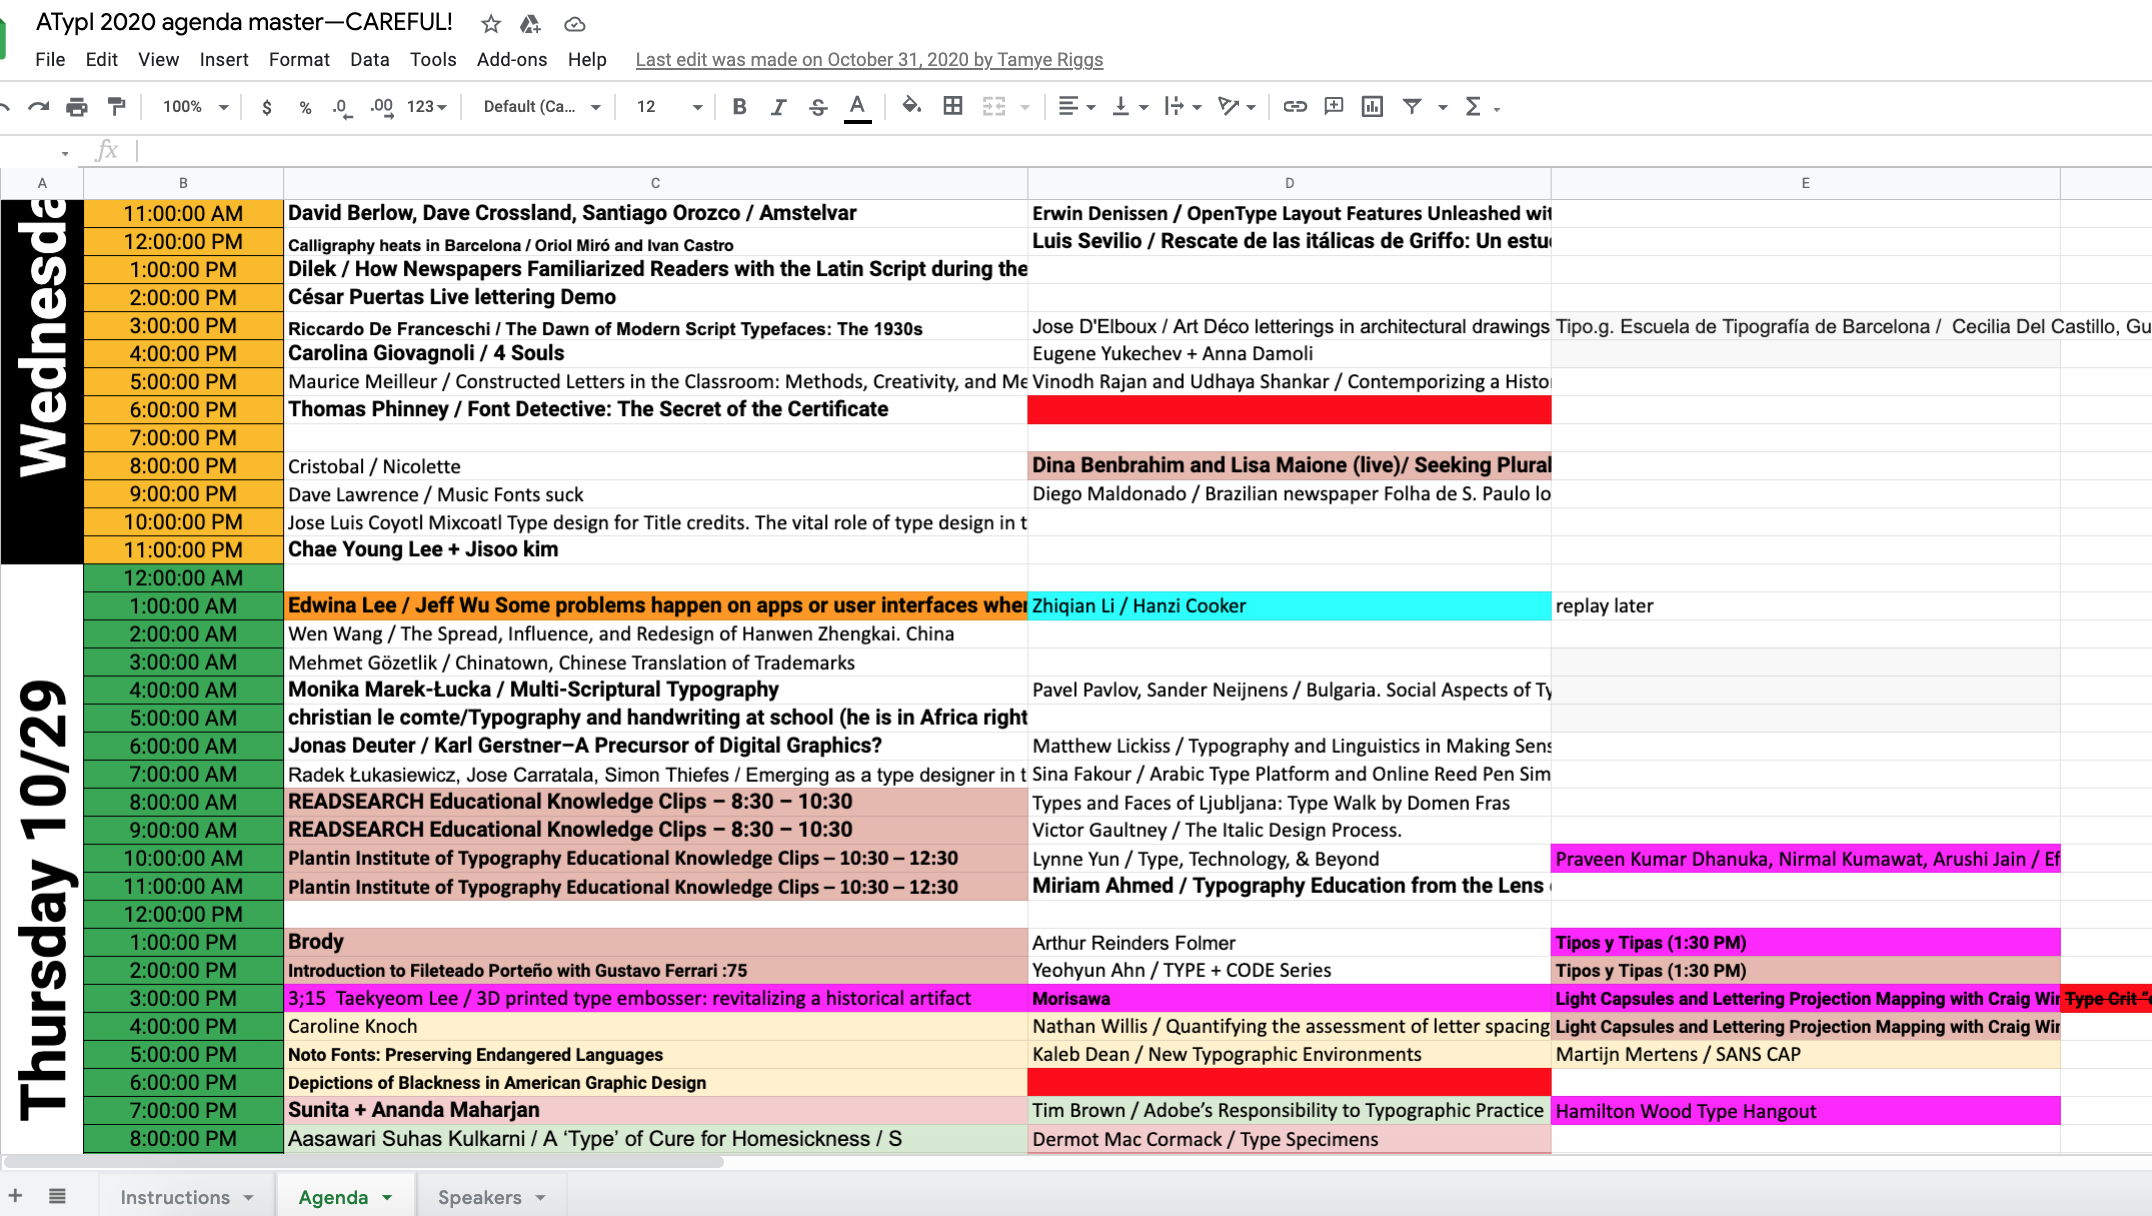Click the Print icon in toolbar
The width and height of the screenshot is (2152, 1216).
pyautogui.click(x=77, y=107)
